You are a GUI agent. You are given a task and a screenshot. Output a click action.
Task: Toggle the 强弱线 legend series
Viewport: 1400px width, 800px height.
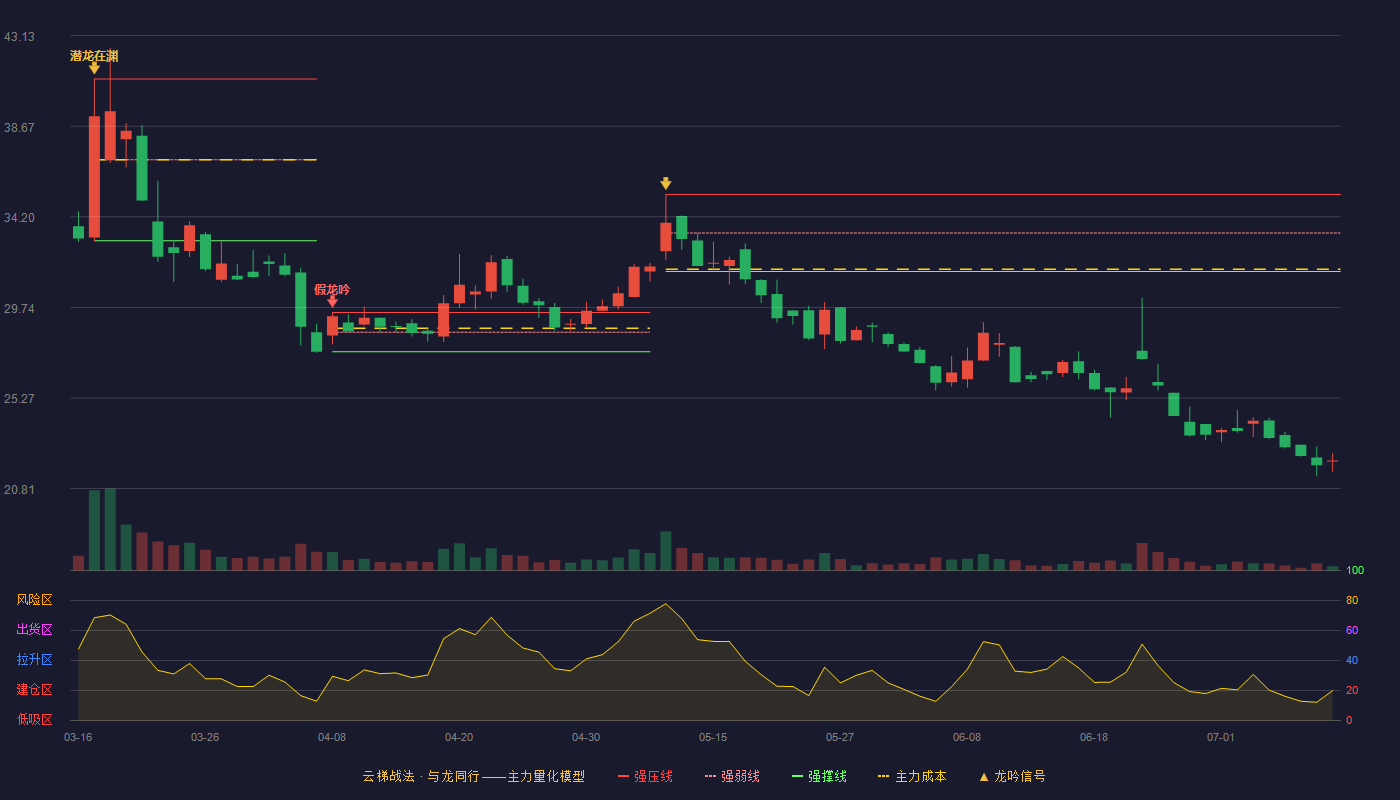click(732, 776)
